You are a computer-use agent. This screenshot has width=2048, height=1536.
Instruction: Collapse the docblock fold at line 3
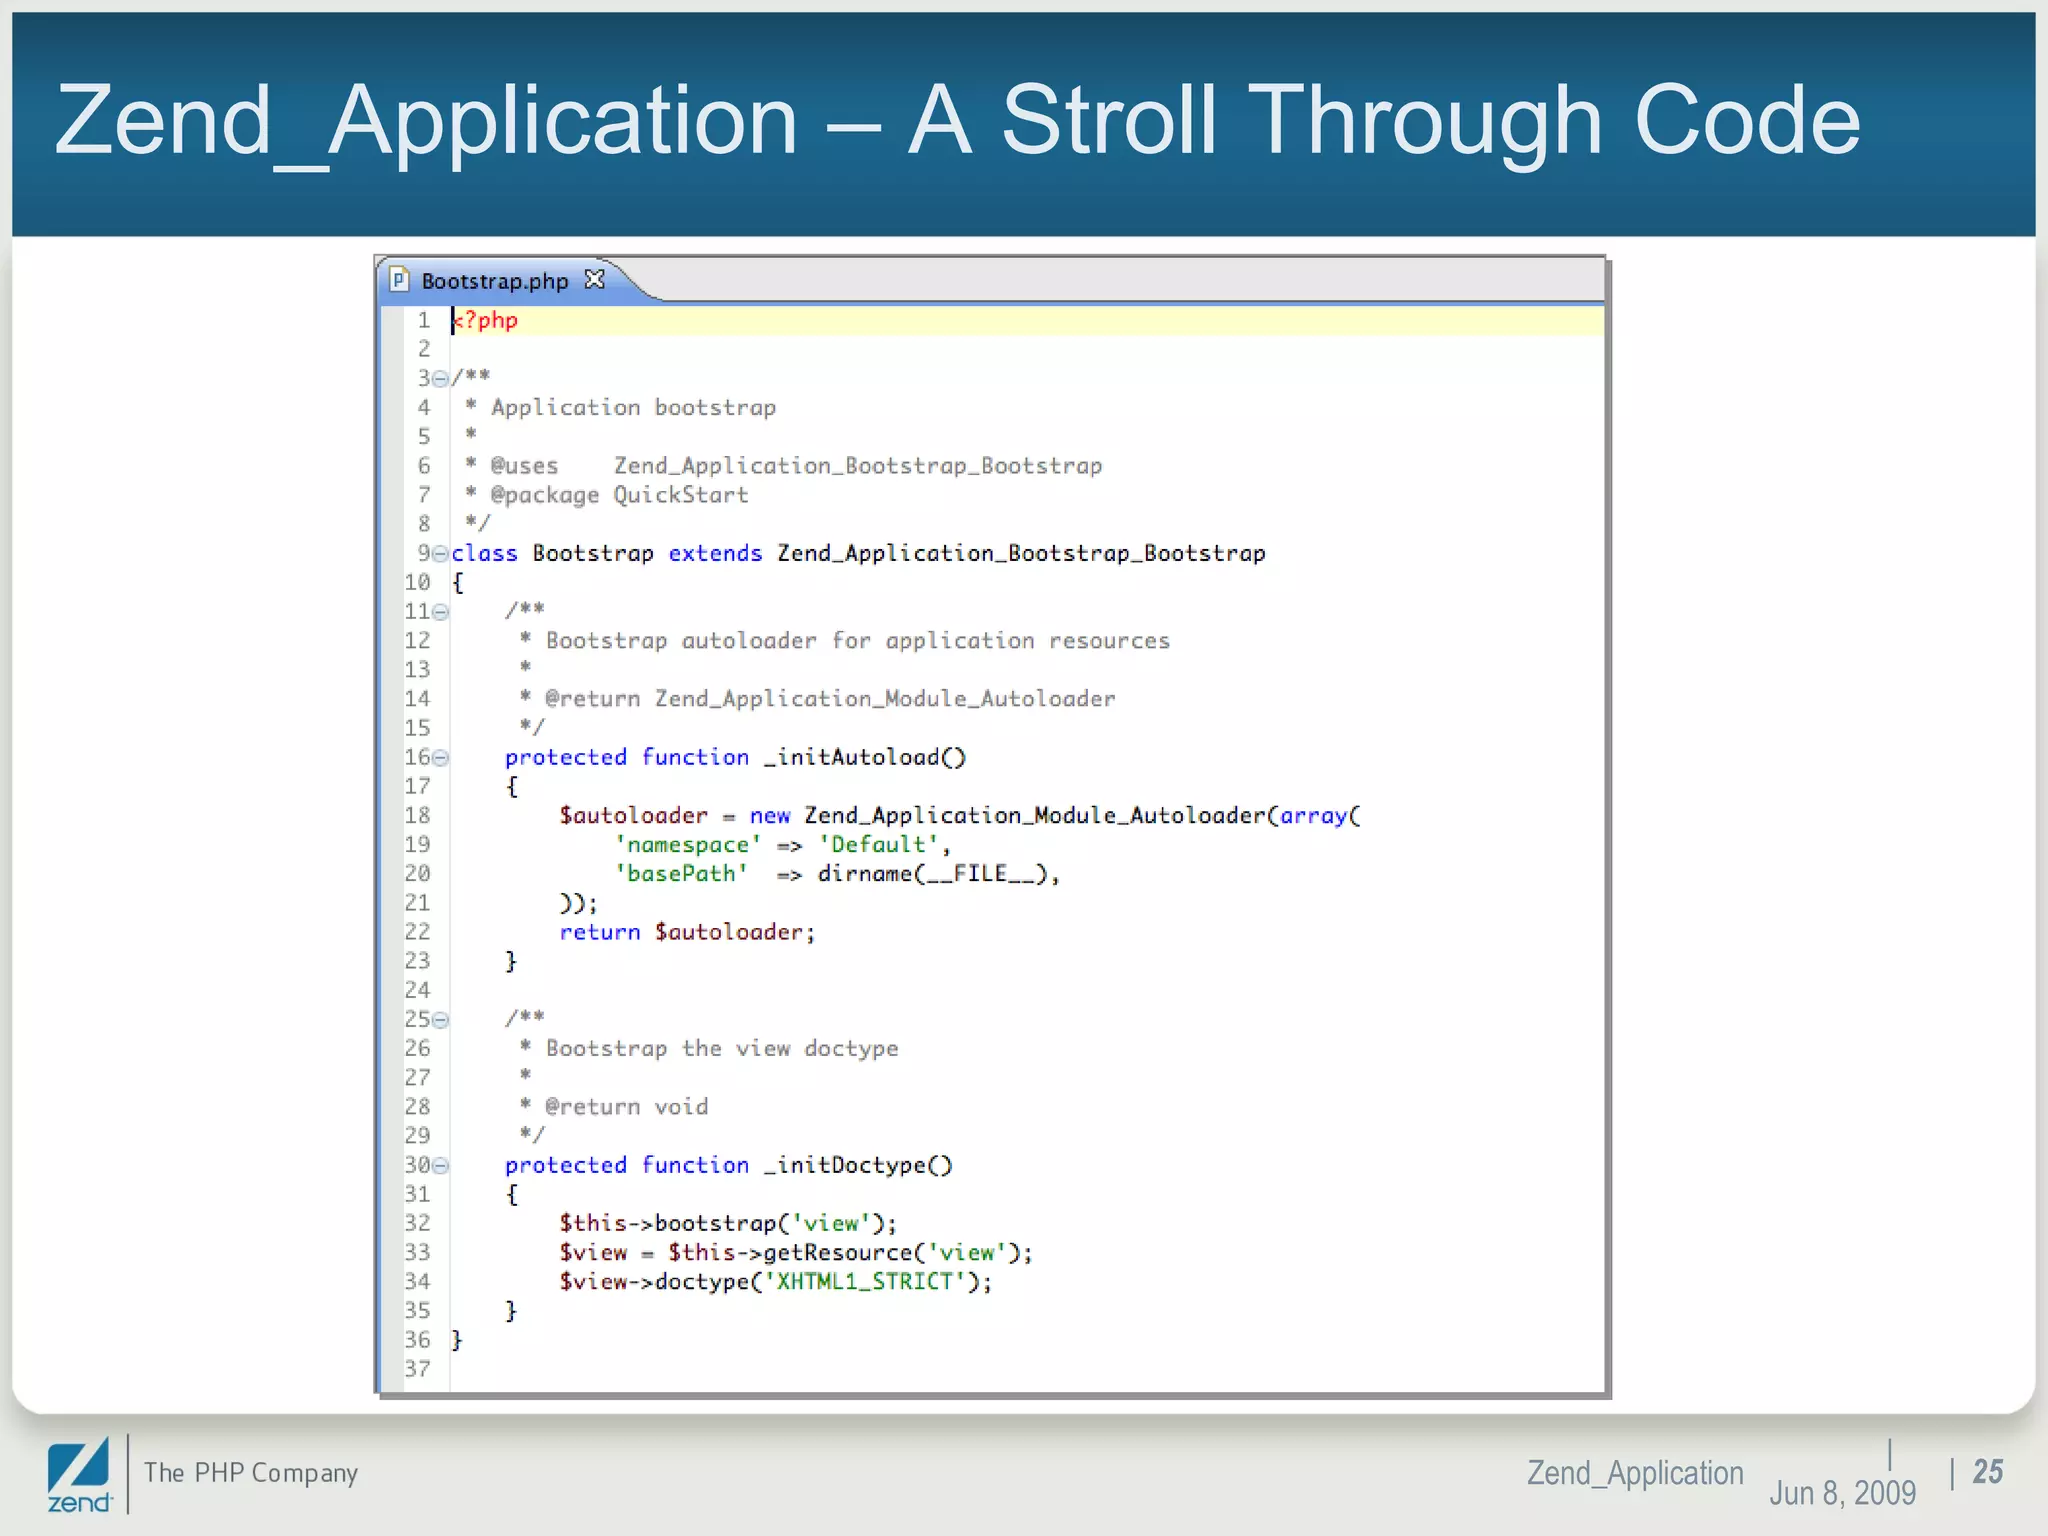click(x=440, y=379)
